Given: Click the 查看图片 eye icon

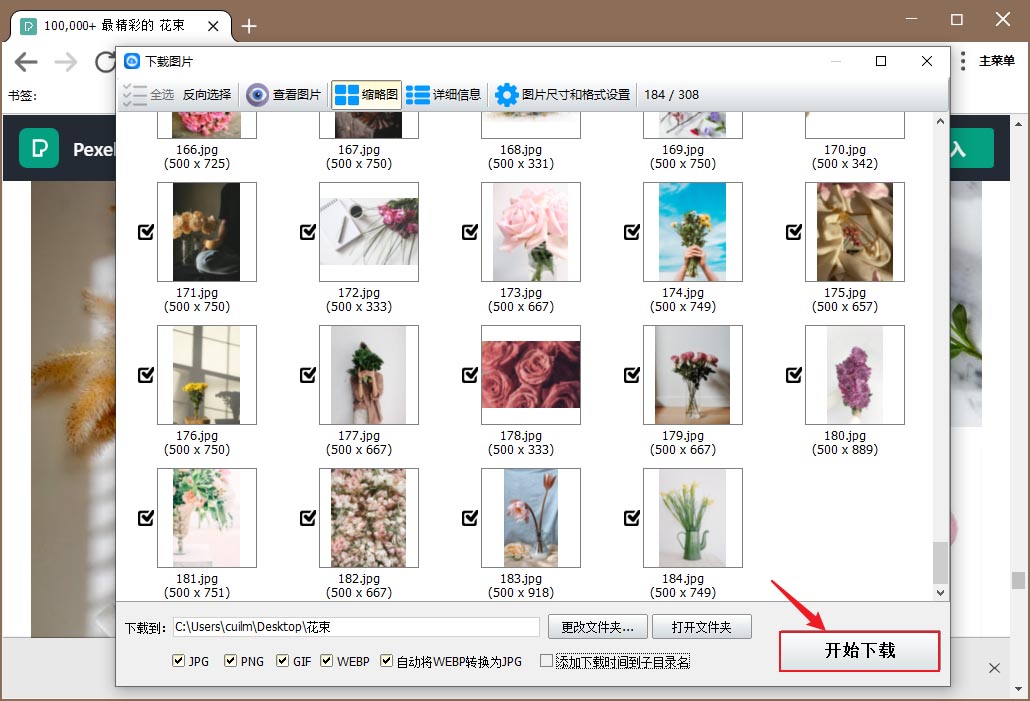Looking at the screenshot, I should pyautogui.click(x=258, y=95).
